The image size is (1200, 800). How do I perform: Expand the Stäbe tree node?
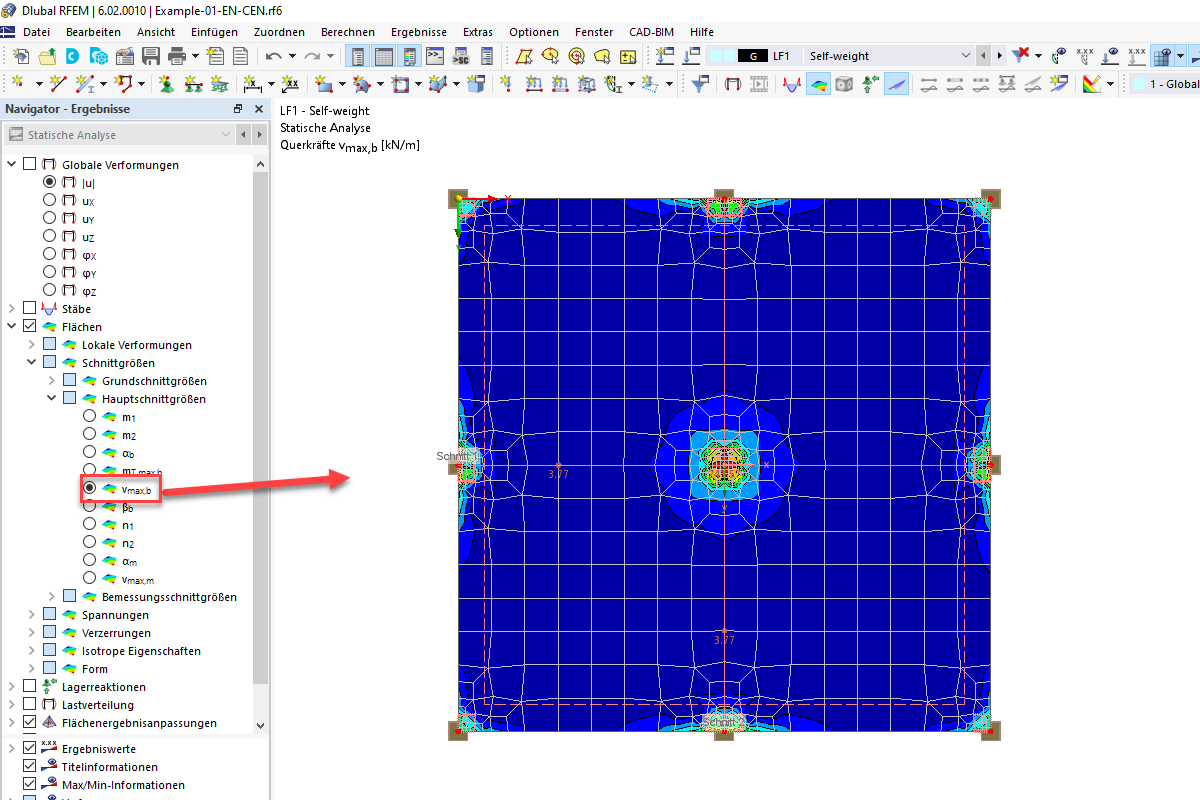[12, 309]
